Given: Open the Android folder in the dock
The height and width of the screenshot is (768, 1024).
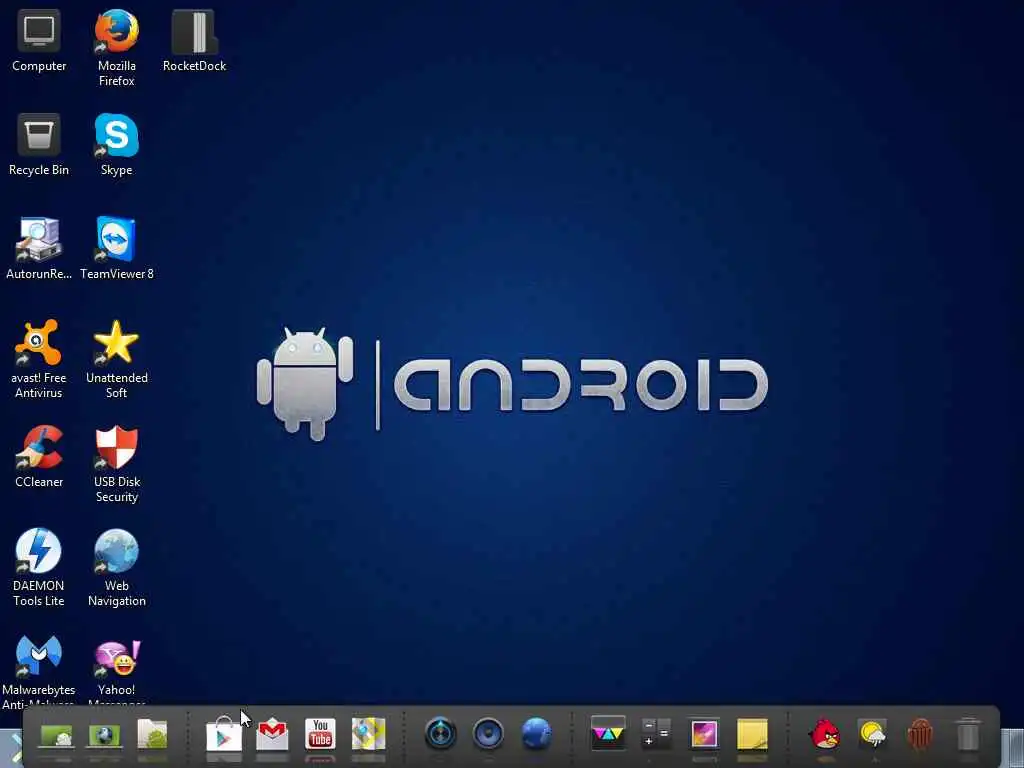Looking at the screenshot, I should click(x=152, y=734).
